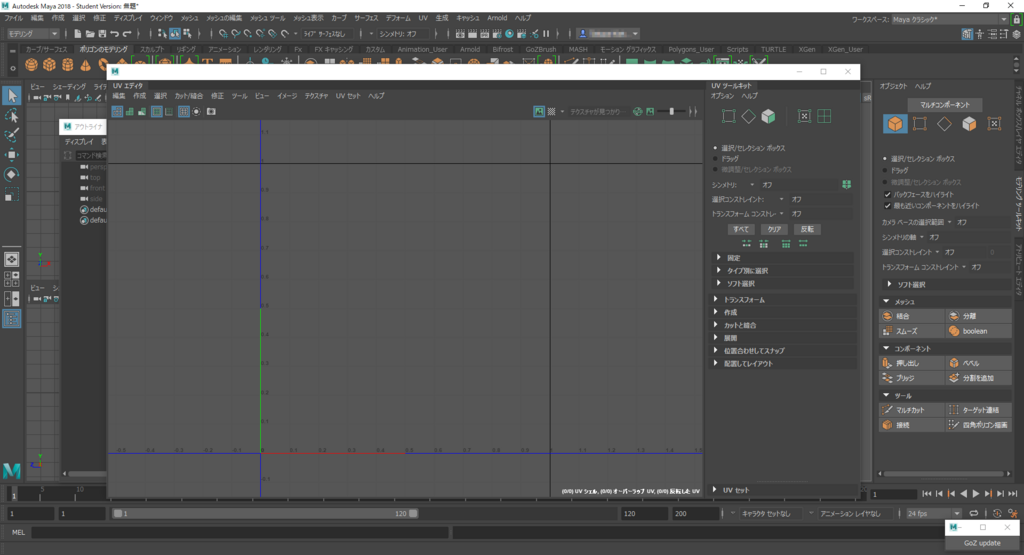Adjust the UV editor dimming slider
The image size is (1024, 555).
coord(671,112)
